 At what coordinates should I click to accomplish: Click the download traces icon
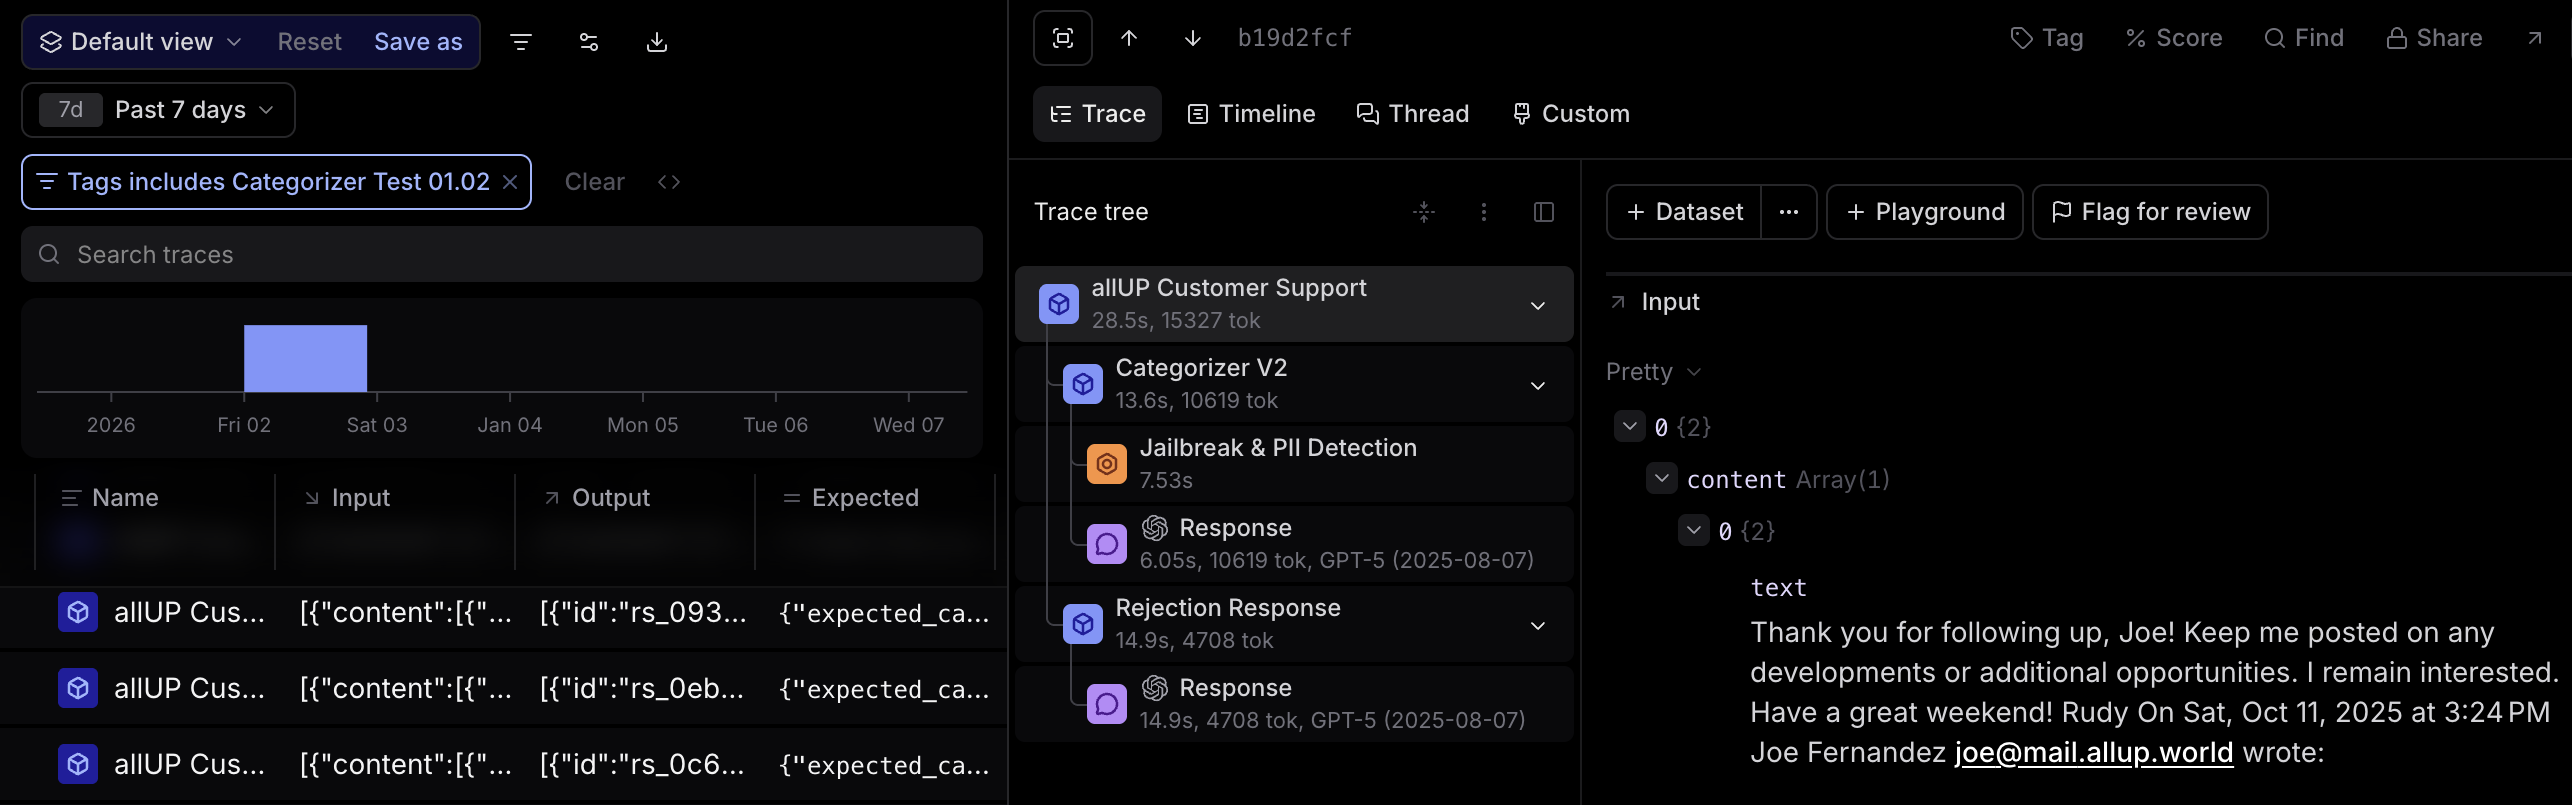pyautogui.click(x=657, y=42)
